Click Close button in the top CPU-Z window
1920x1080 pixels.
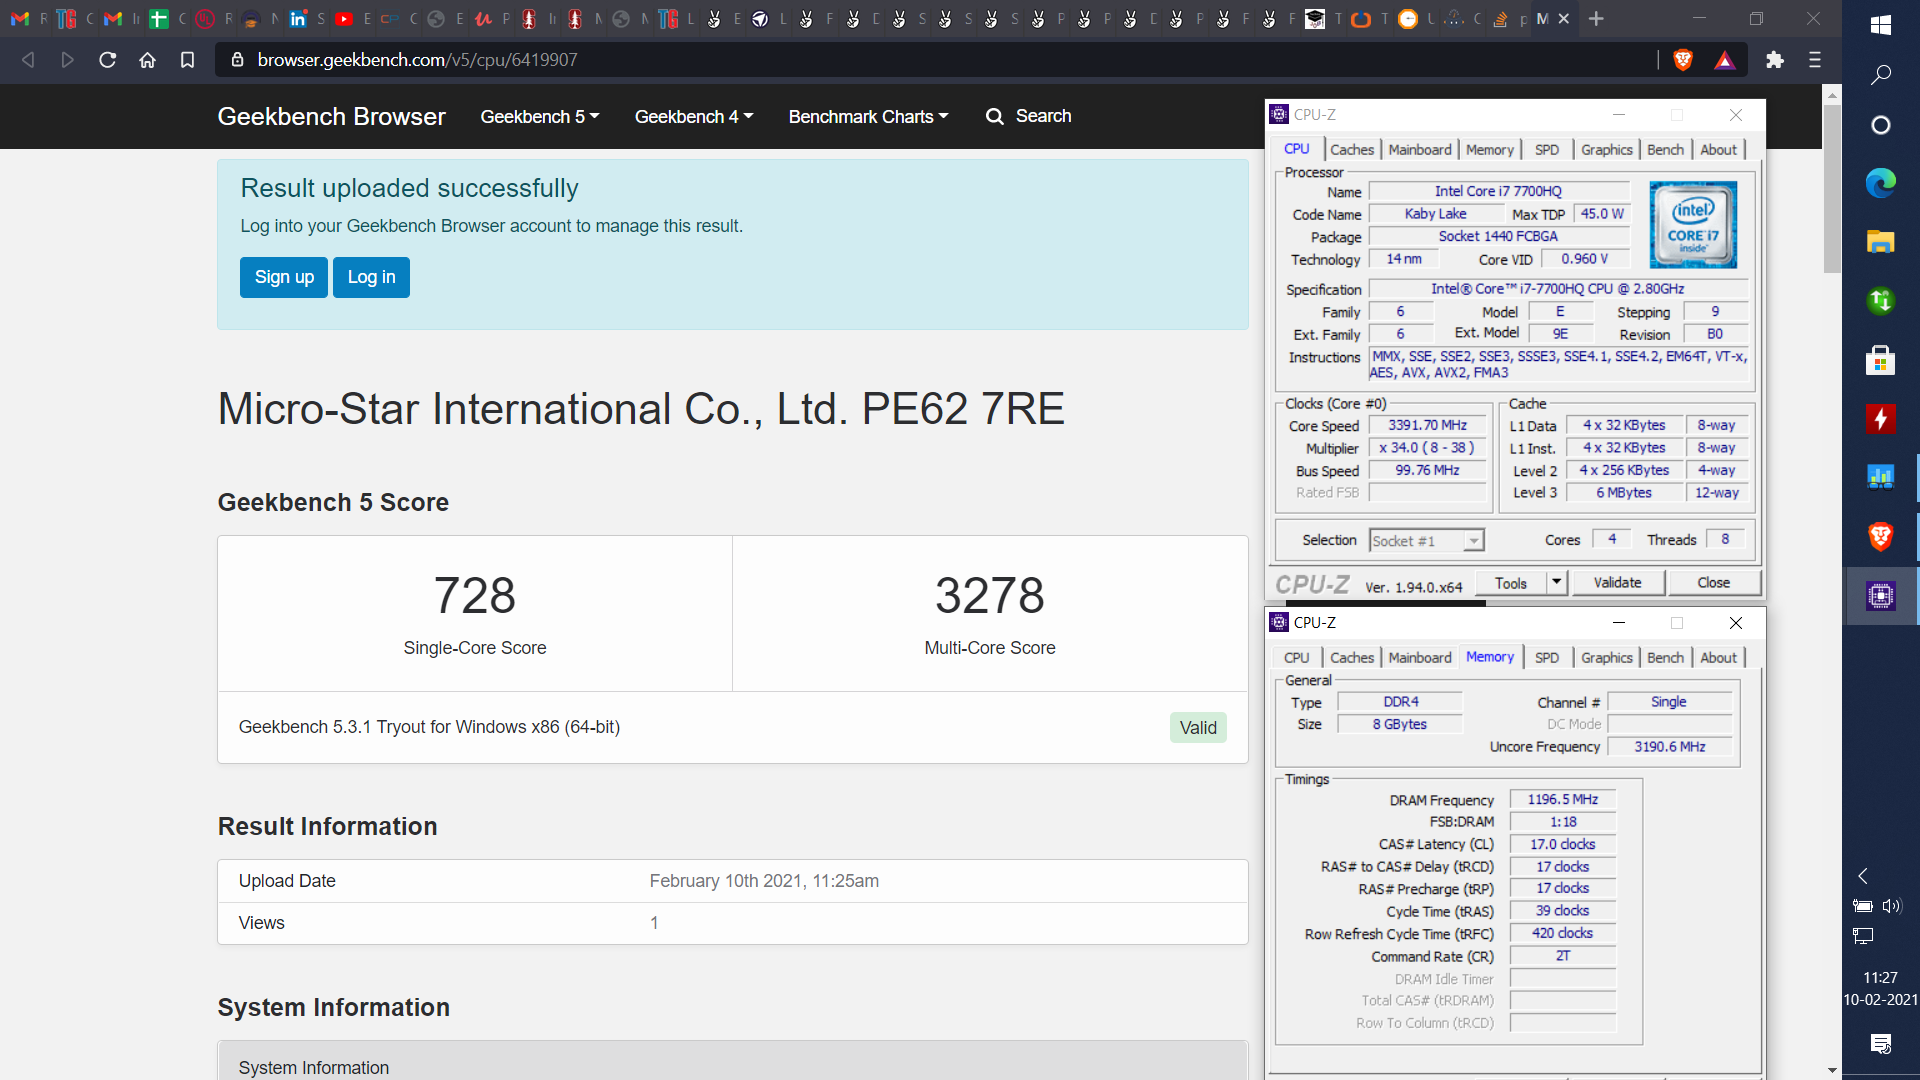(x=1713, y=583)
